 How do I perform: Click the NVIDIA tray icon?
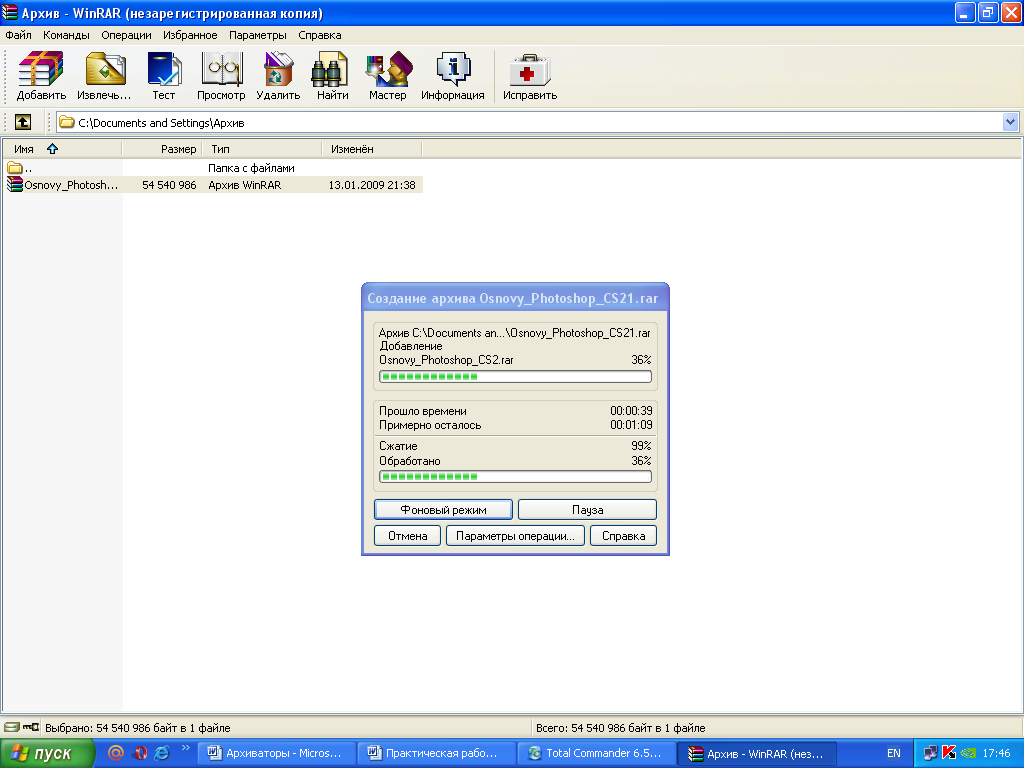tap(968, 753)
